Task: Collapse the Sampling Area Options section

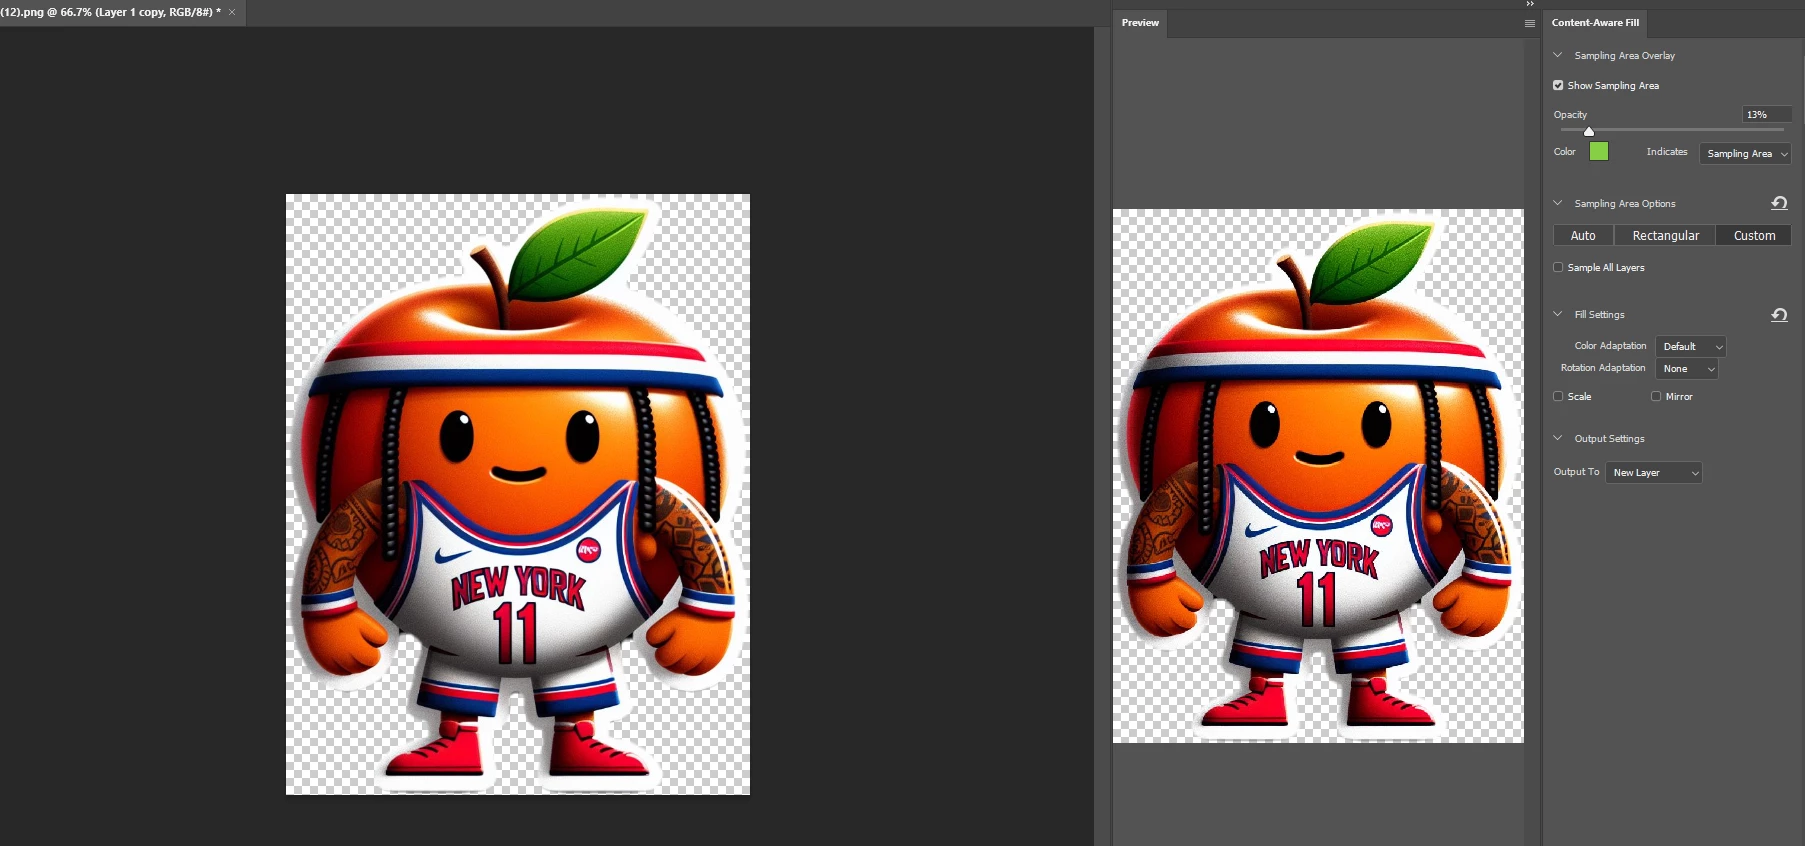Action: [x=1557, y=203]
